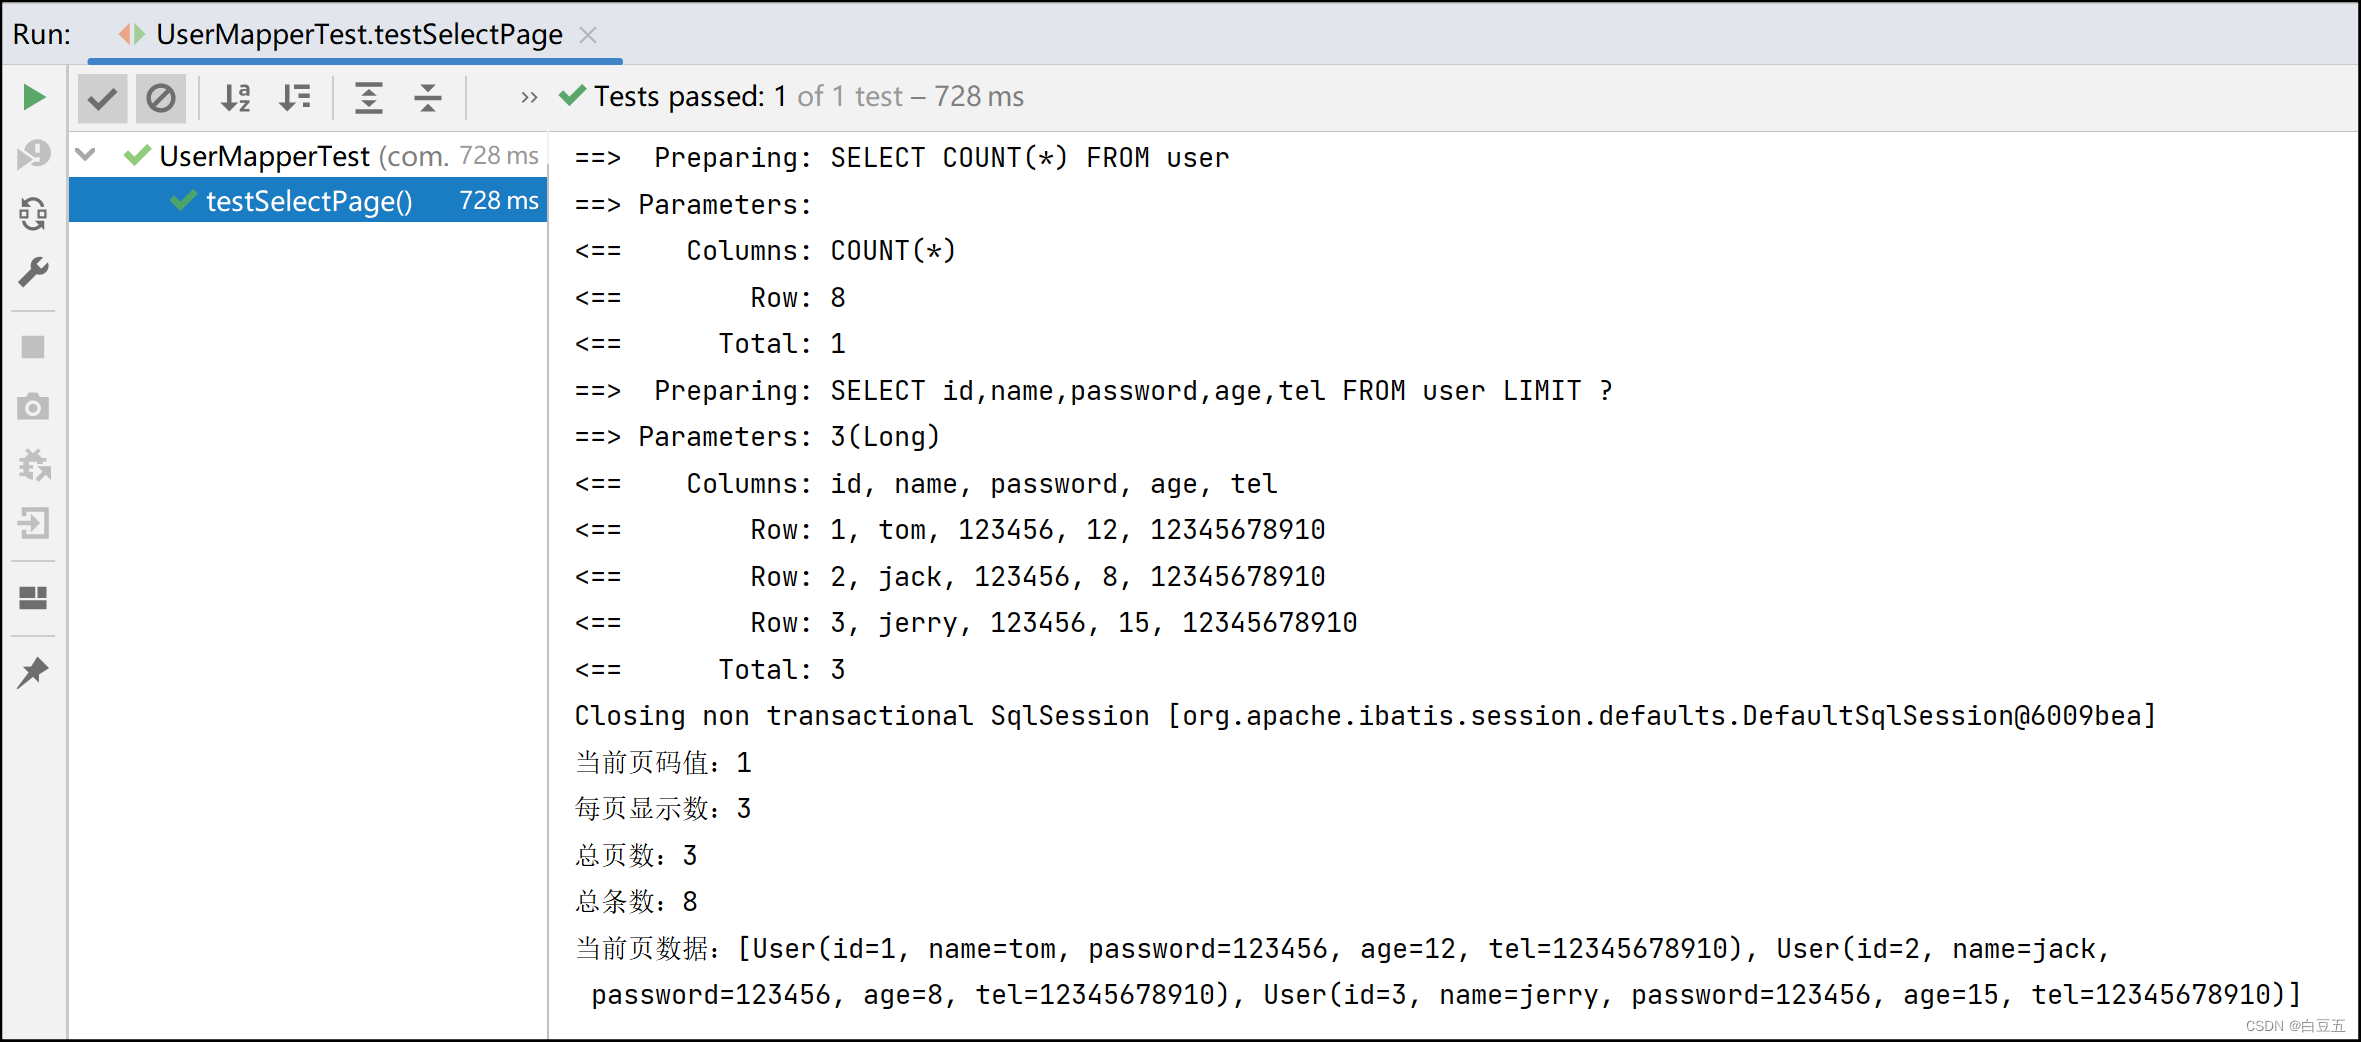Click the layout panels icon
This screenshot has height=1042, width=2361.
pyautogui.click(x=34, y=598)
